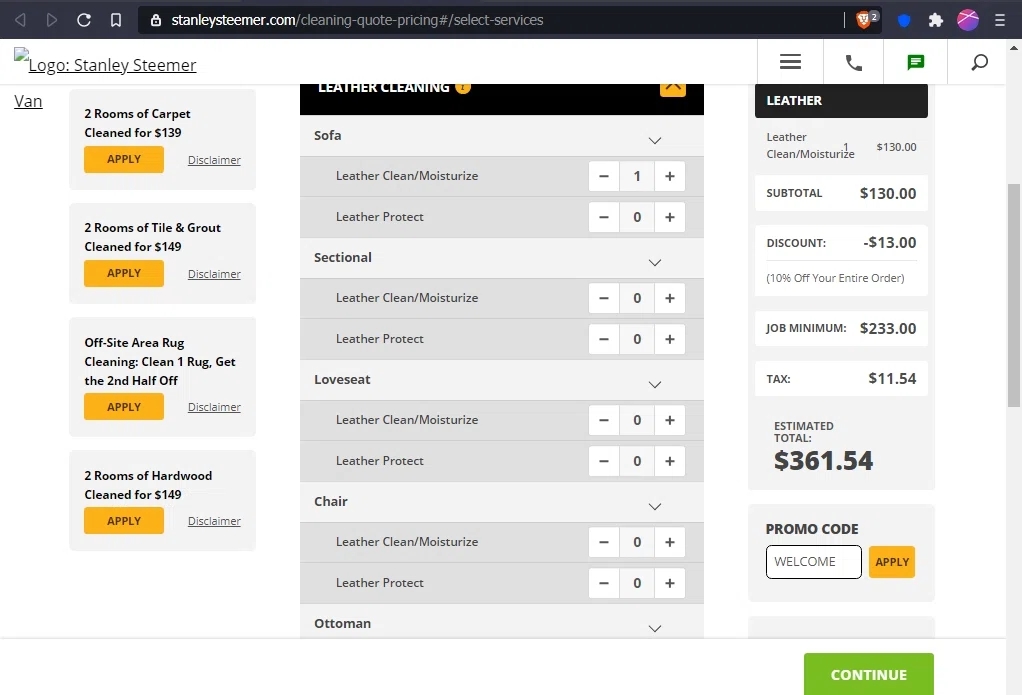The image size is (1022, 695).
Task: Collapse the Sofa section chevron
Action: (655, 140)
